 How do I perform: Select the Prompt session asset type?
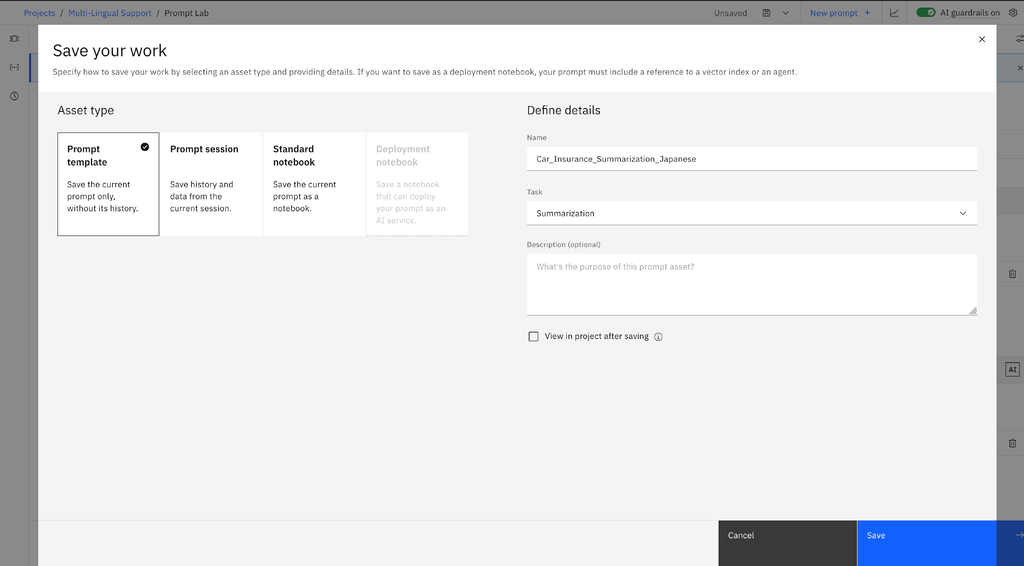coord(211,184)
